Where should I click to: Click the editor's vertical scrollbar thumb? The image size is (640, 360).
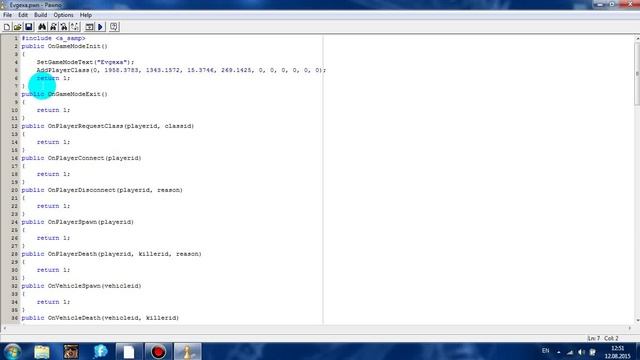pyautogui.click(x=637, y=74)
